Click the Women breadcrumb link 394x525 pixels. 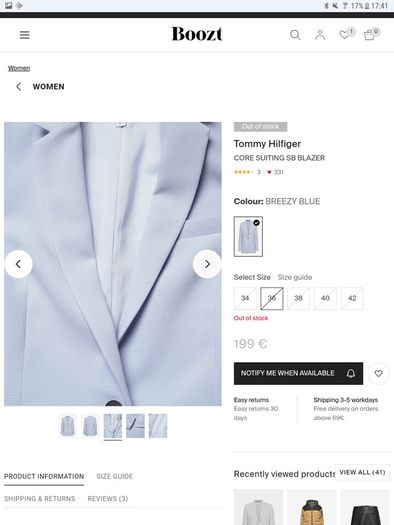[19, 68]
